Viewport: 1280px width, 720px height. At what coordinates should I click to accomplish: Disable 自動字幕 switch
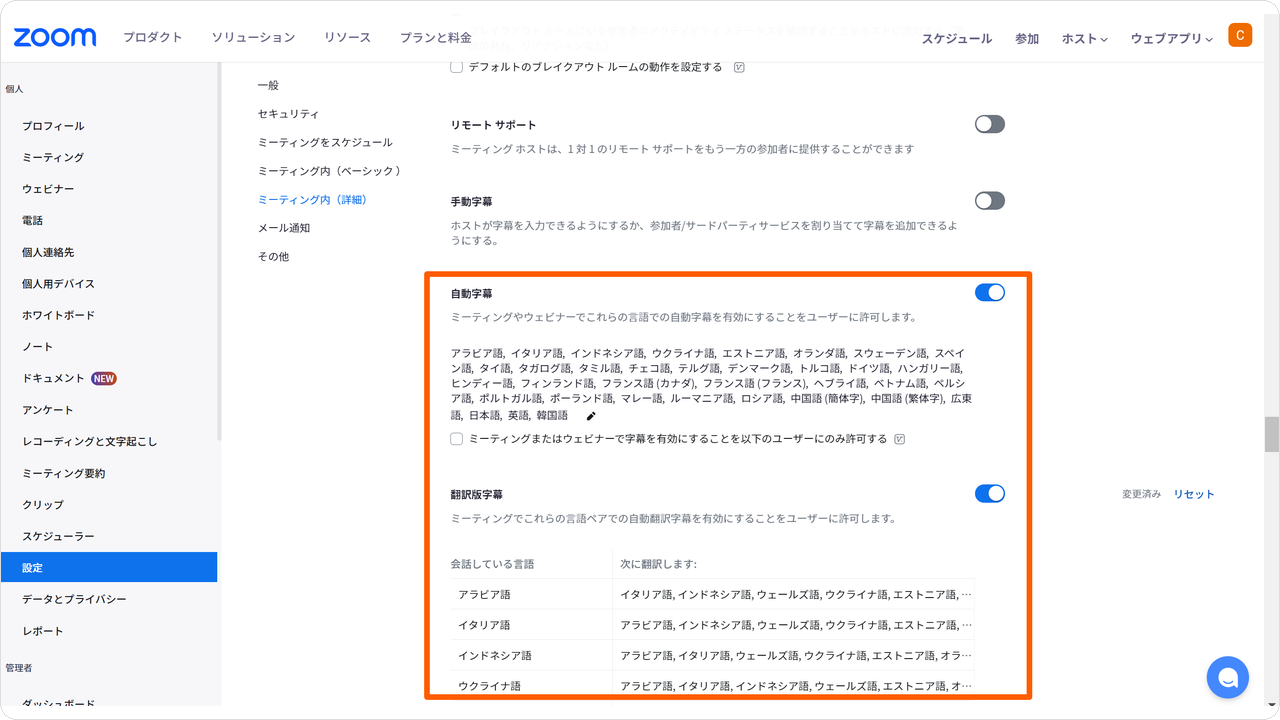pyautogui.click(x=990, y=292)
